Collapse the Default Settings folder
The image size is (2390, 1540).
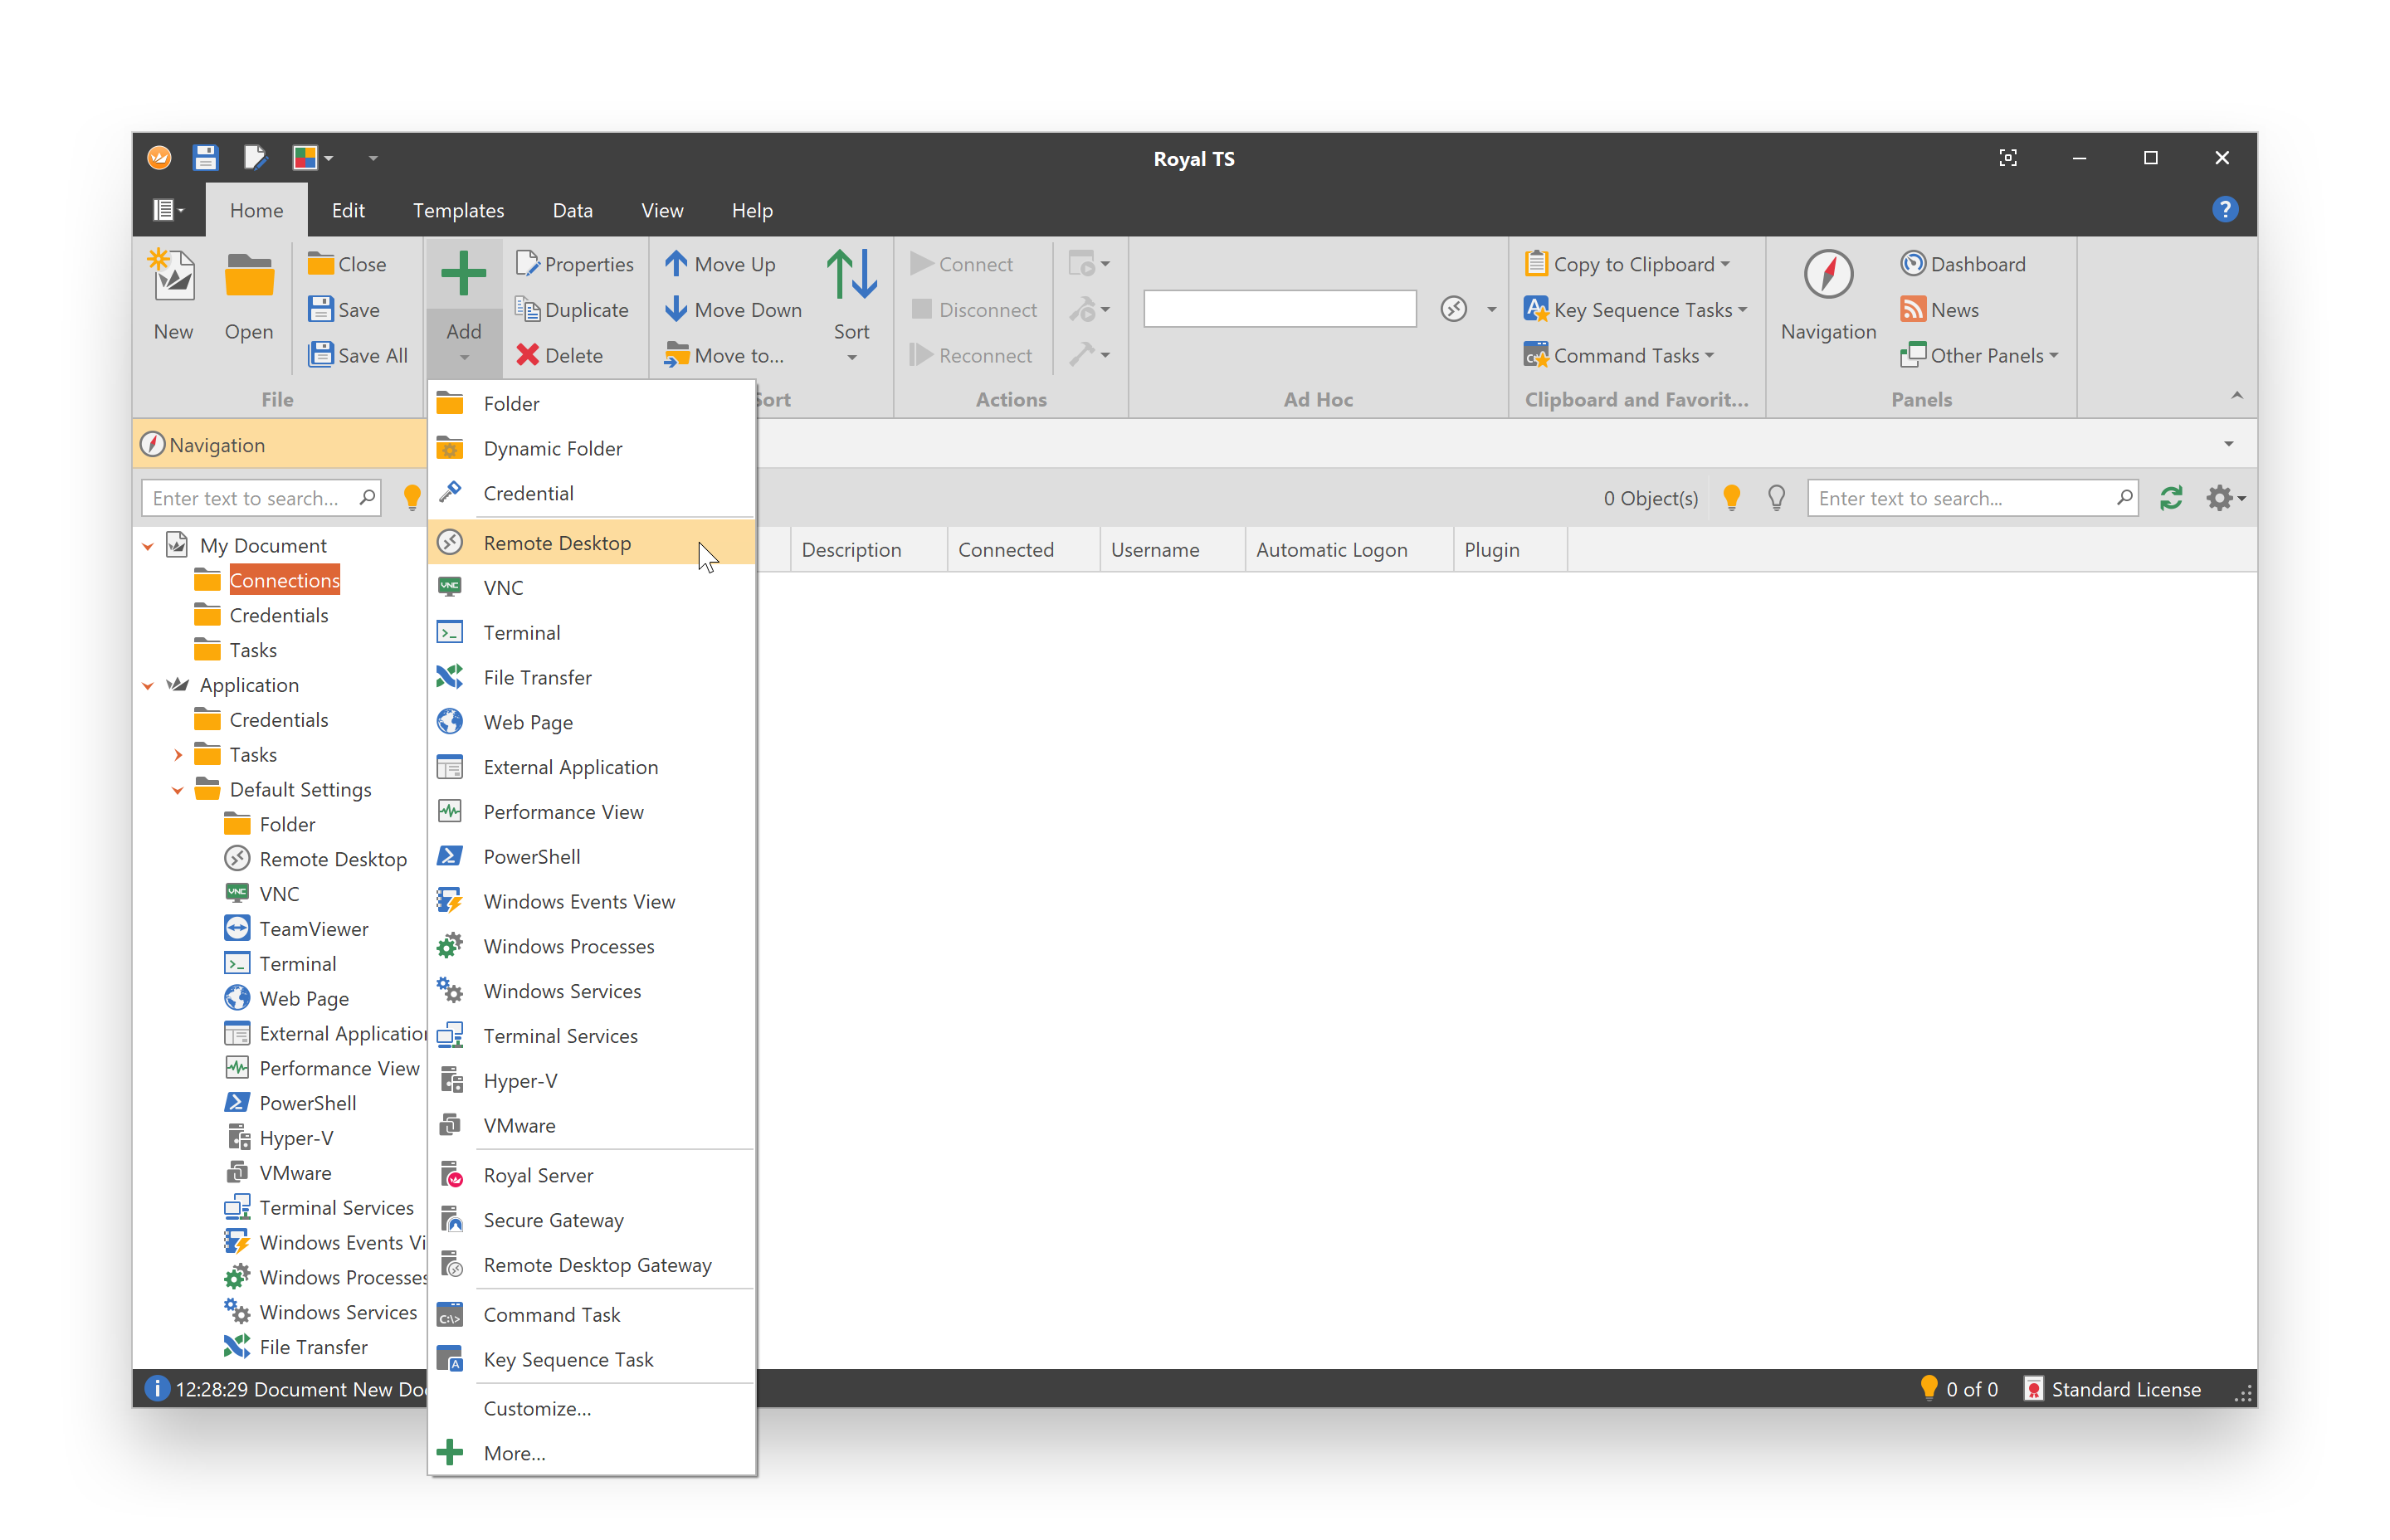(178, 790)
